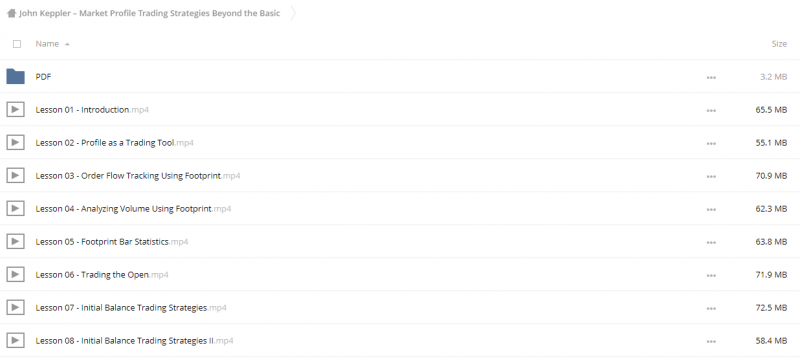Toggle the sort arrow beside the Name header
The image size is (800, 361).
67,44
